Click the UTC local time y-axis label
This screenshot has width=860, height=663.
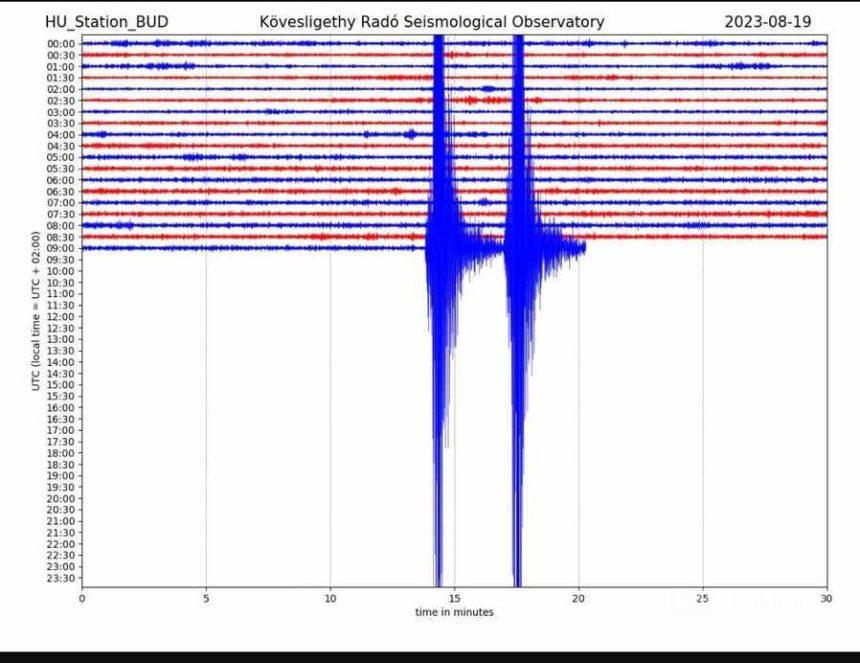pos(36,311)
